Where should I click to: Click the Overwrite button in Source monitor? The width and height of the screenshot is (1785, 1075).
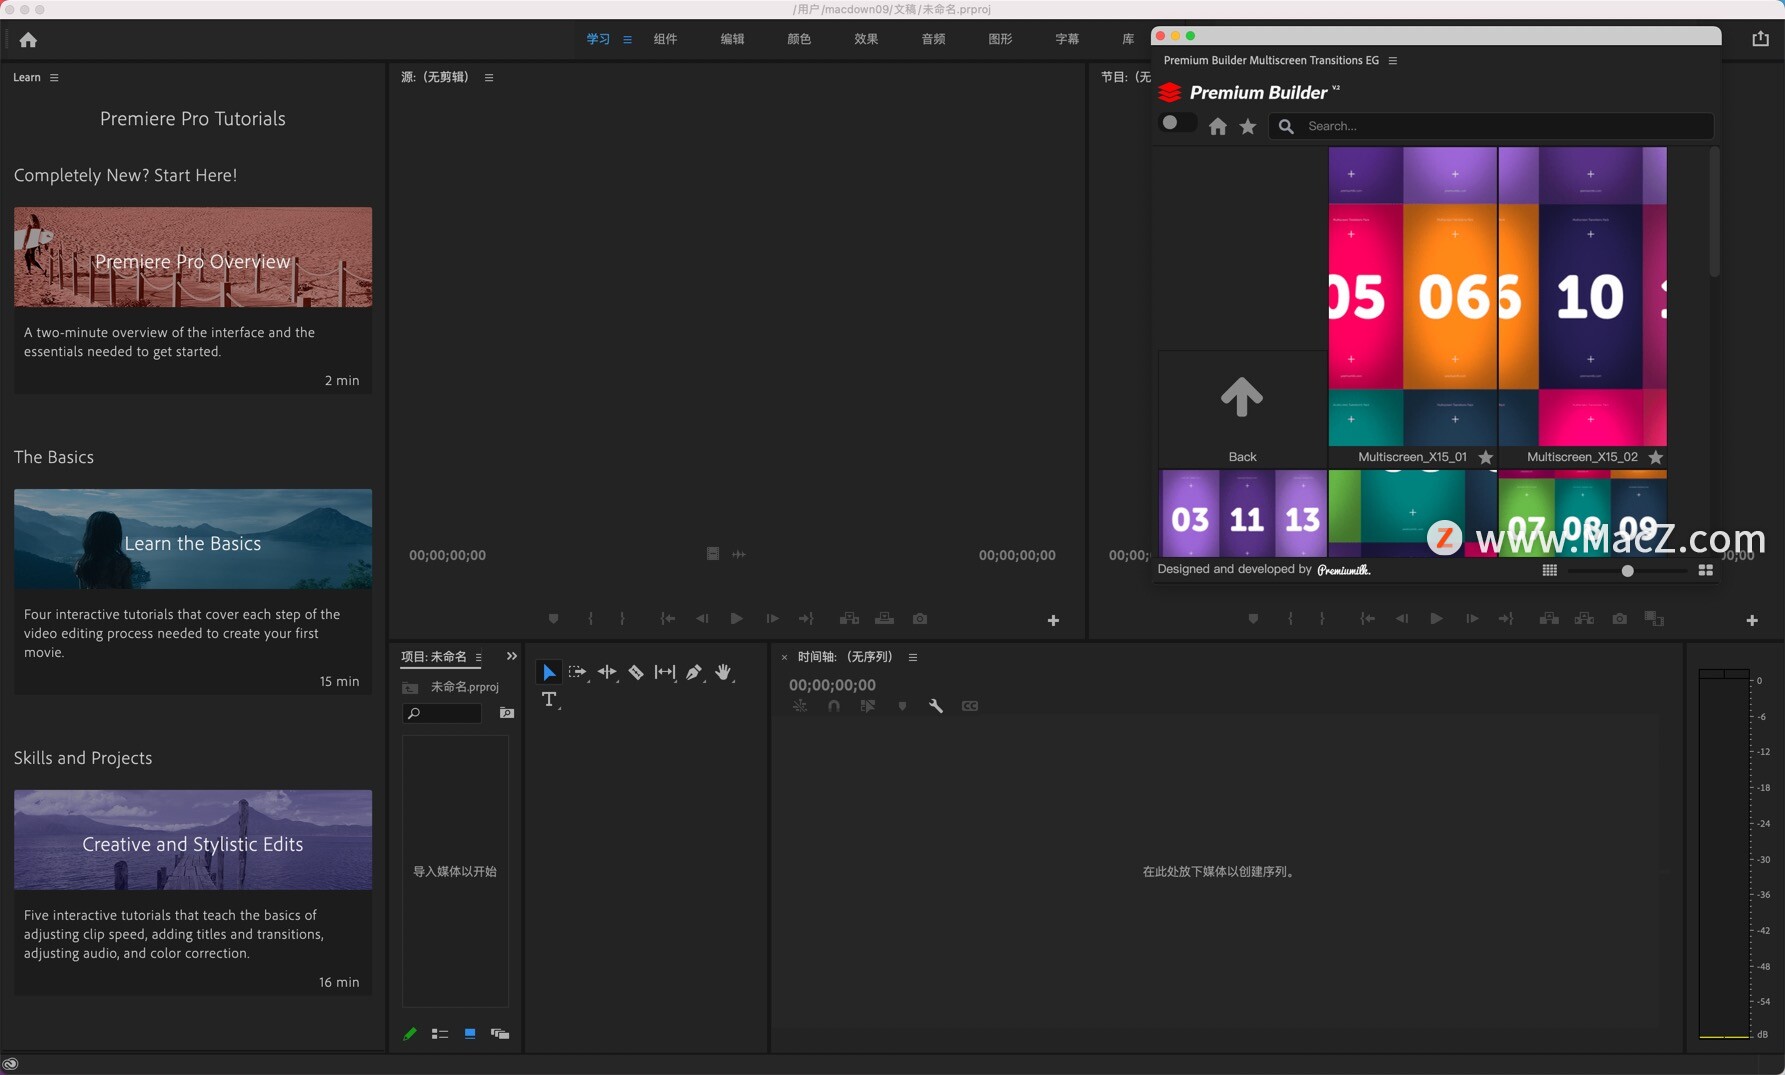(884, 619)
